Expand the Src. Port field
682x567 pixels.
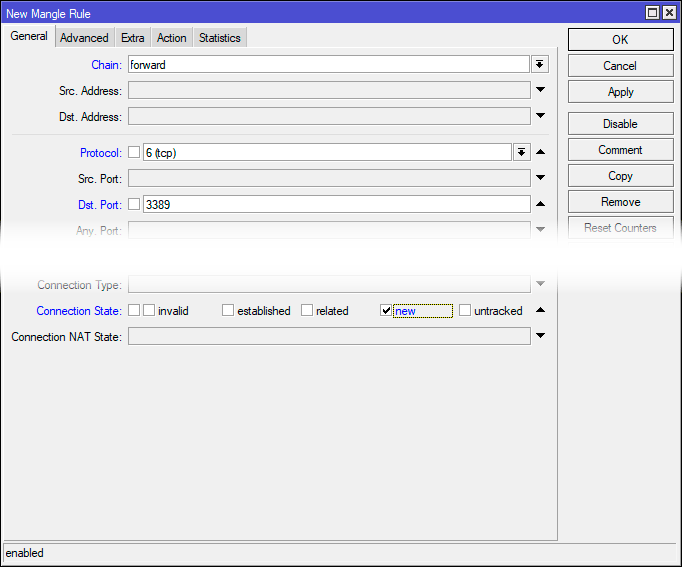click(540, 178)
